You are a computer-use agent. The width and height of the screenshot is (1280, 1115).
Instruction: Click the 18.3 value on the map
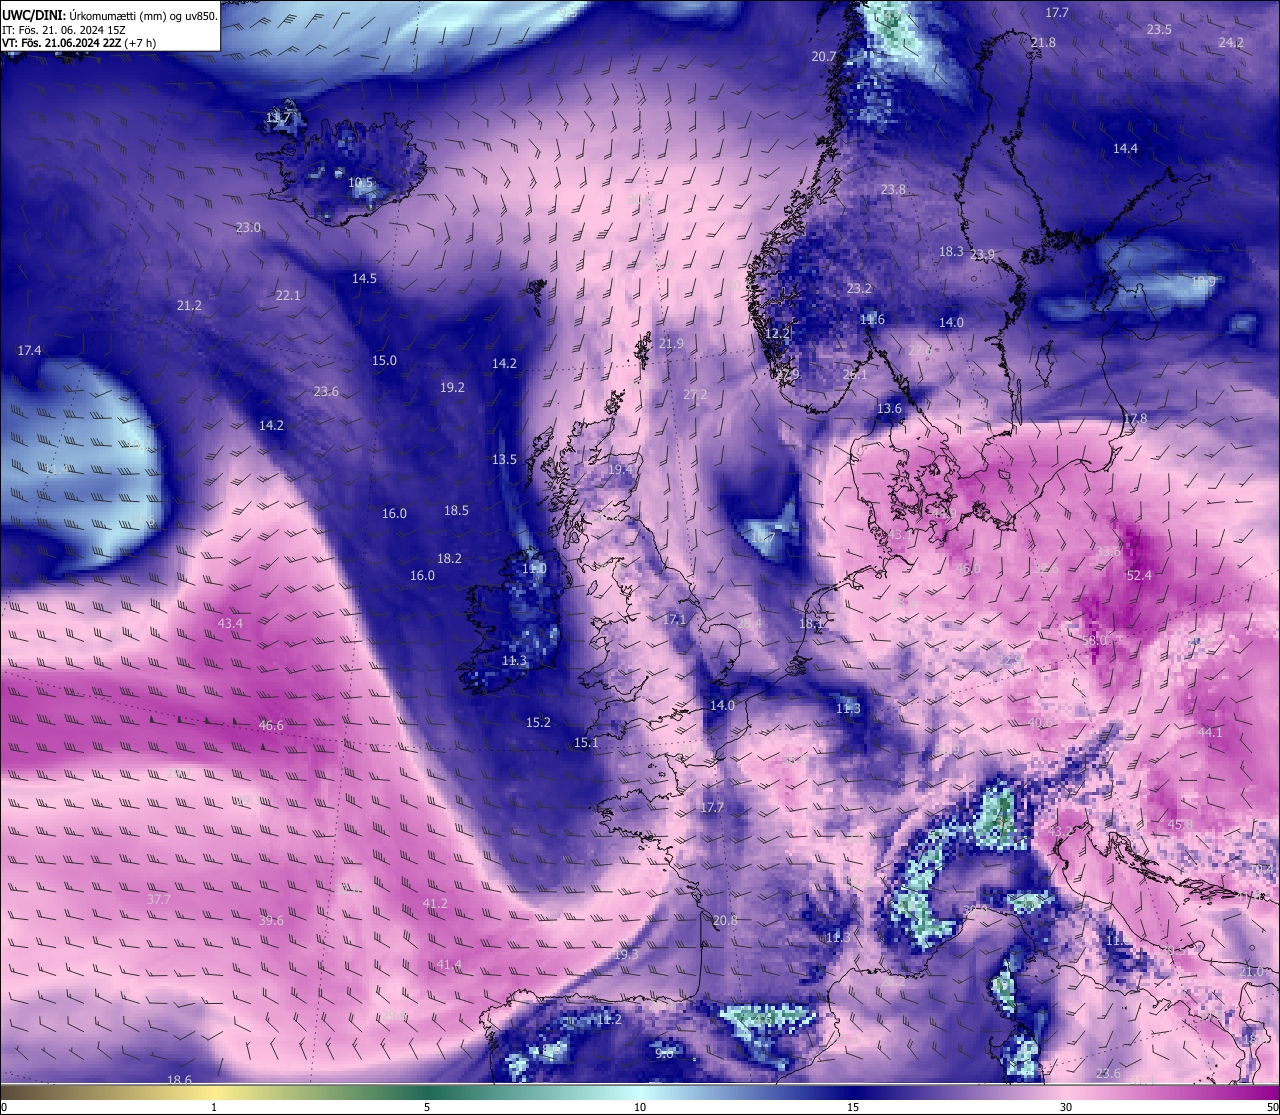coord(951,251)
